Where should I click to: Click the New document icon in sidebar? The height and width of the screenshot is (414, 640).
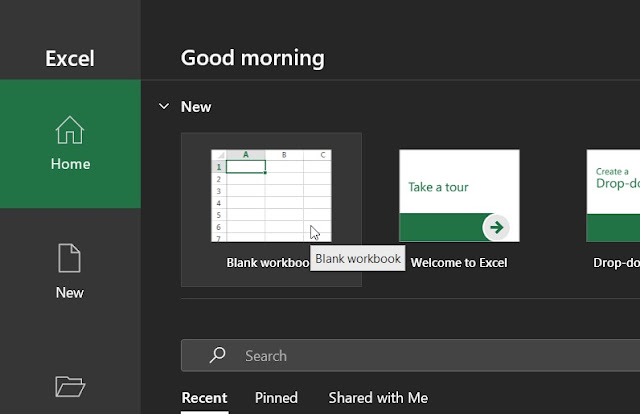(x=69, y=258)
